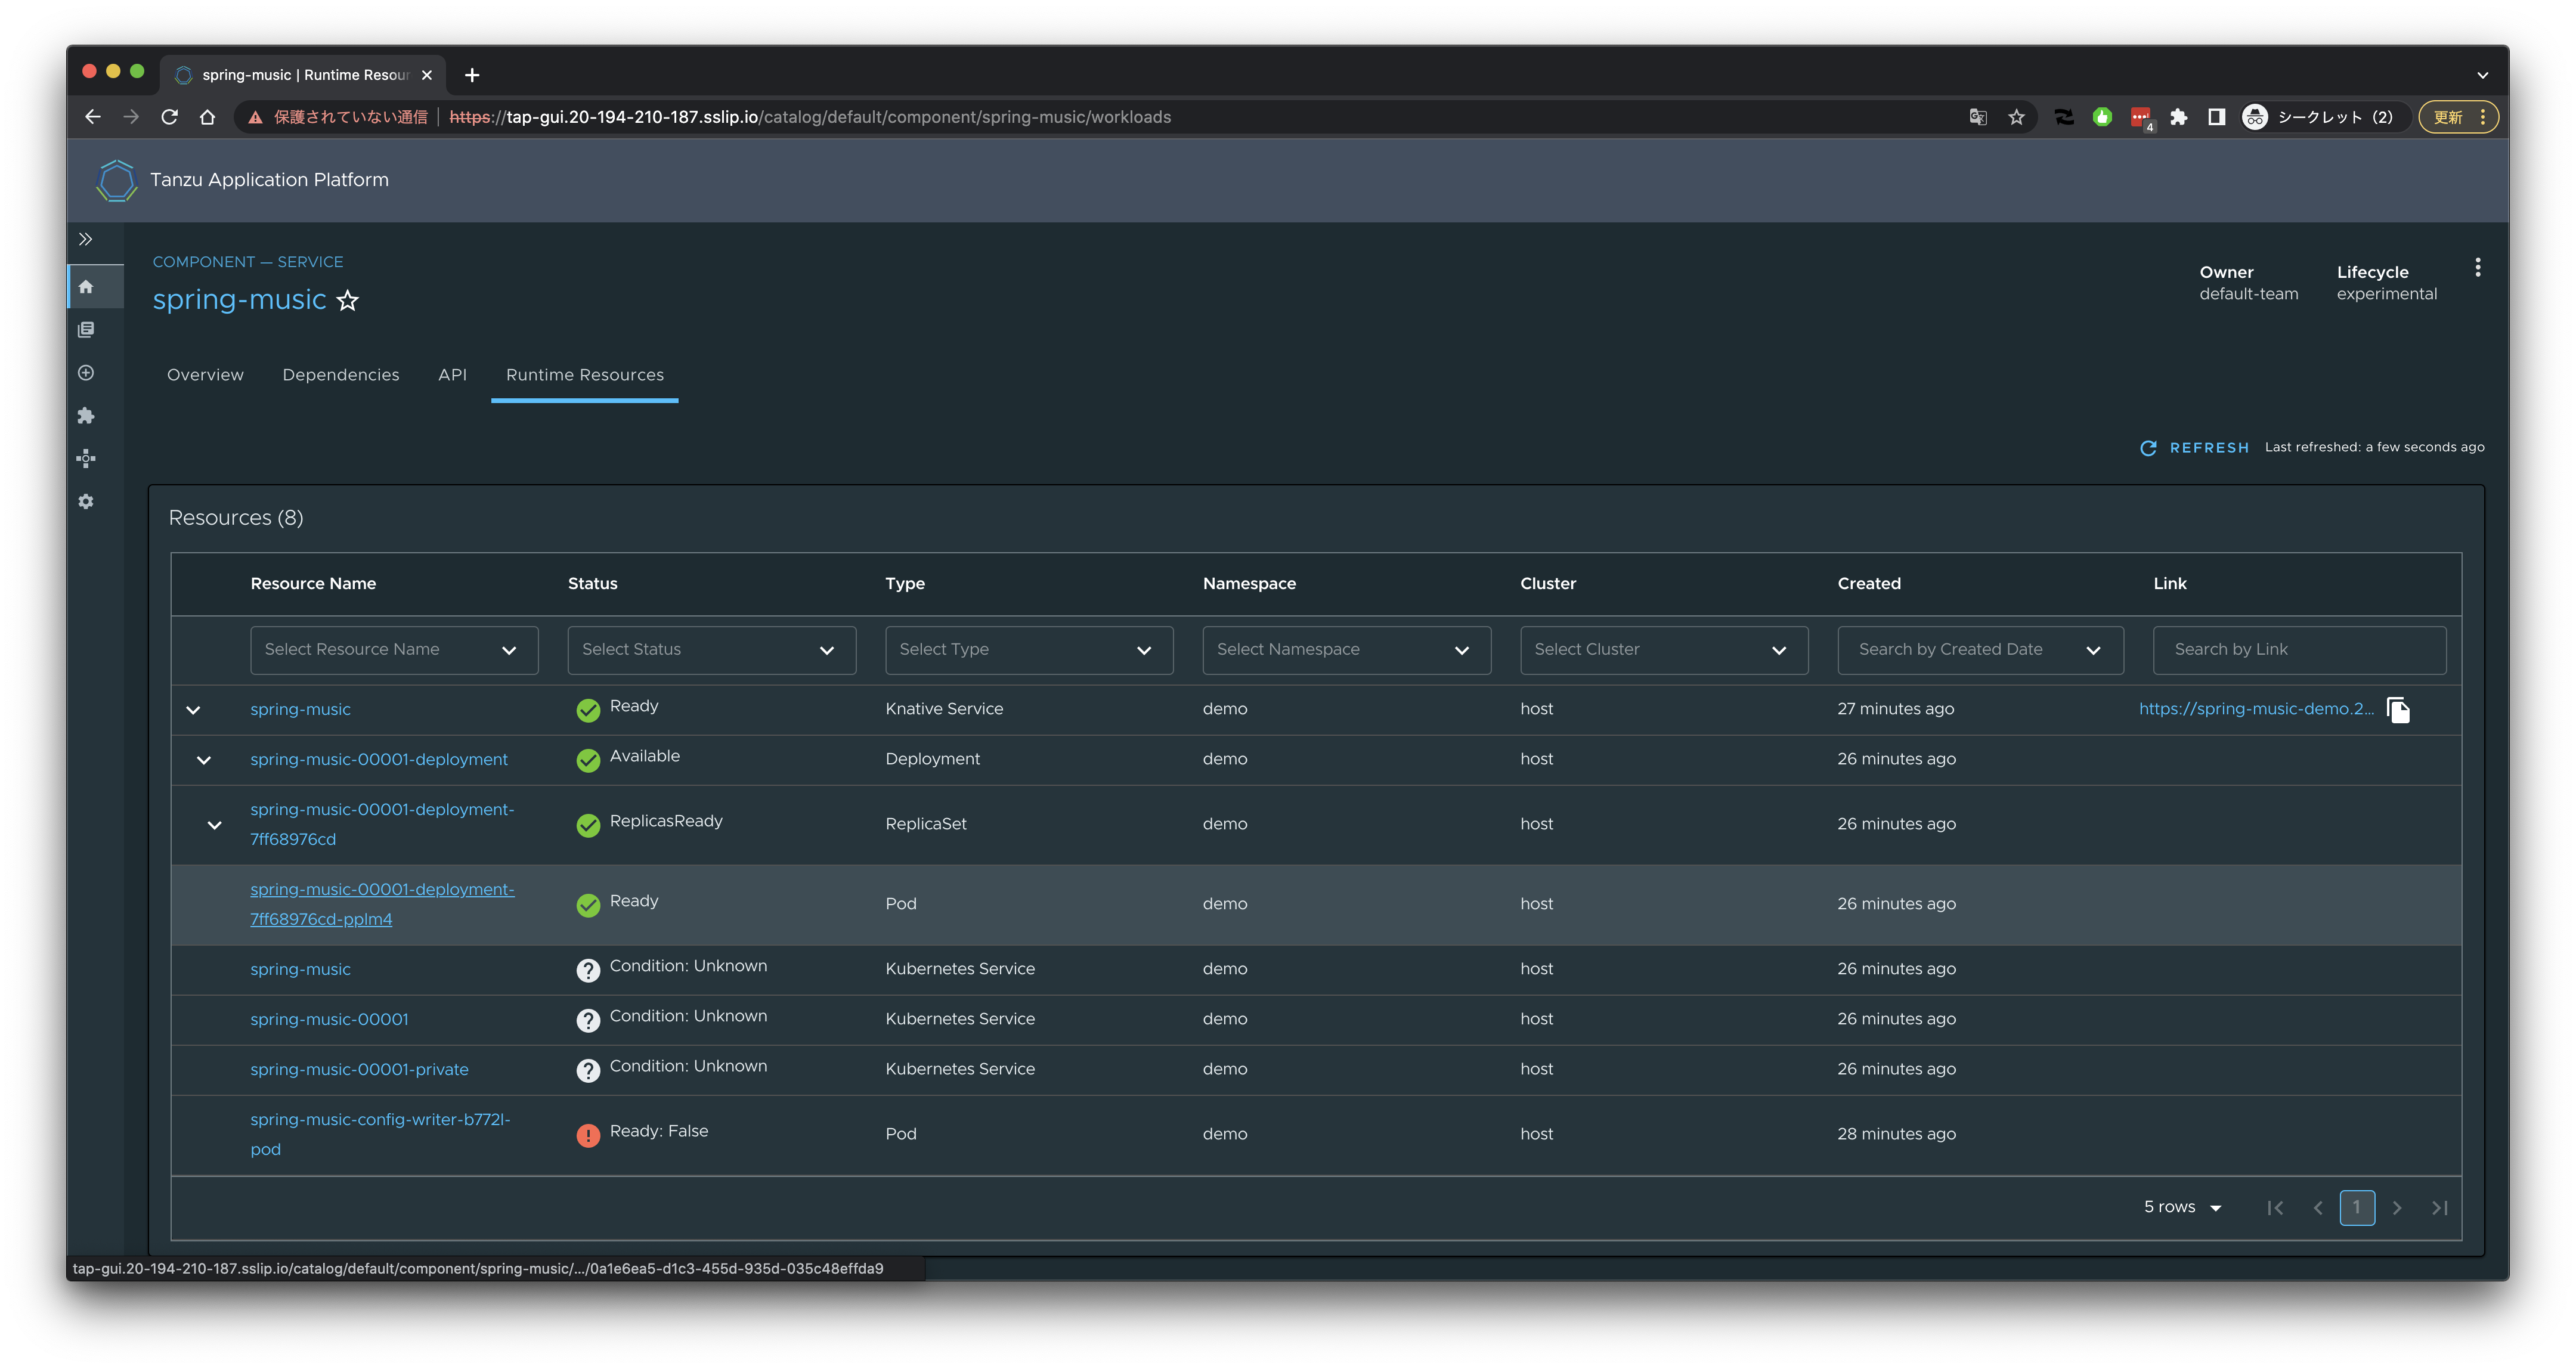Switch to the API tab
Screen dimensions: 2576x1369
tap(452, 375)
